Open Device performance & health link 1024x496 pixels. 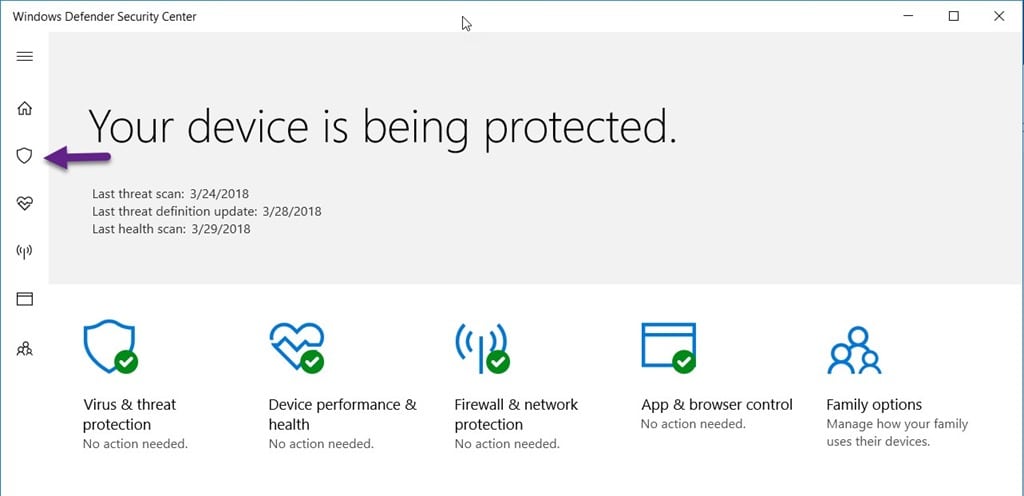[342, 414]
